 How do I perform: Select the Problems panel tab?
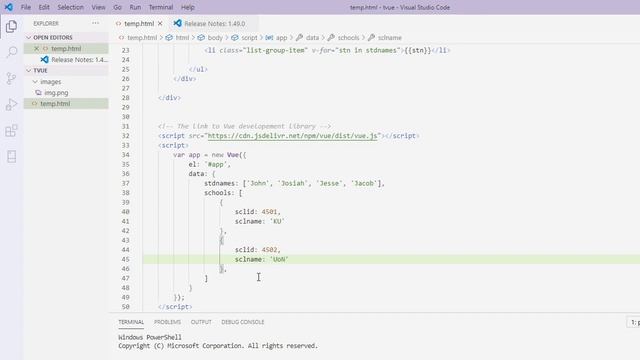coord(167,322)
